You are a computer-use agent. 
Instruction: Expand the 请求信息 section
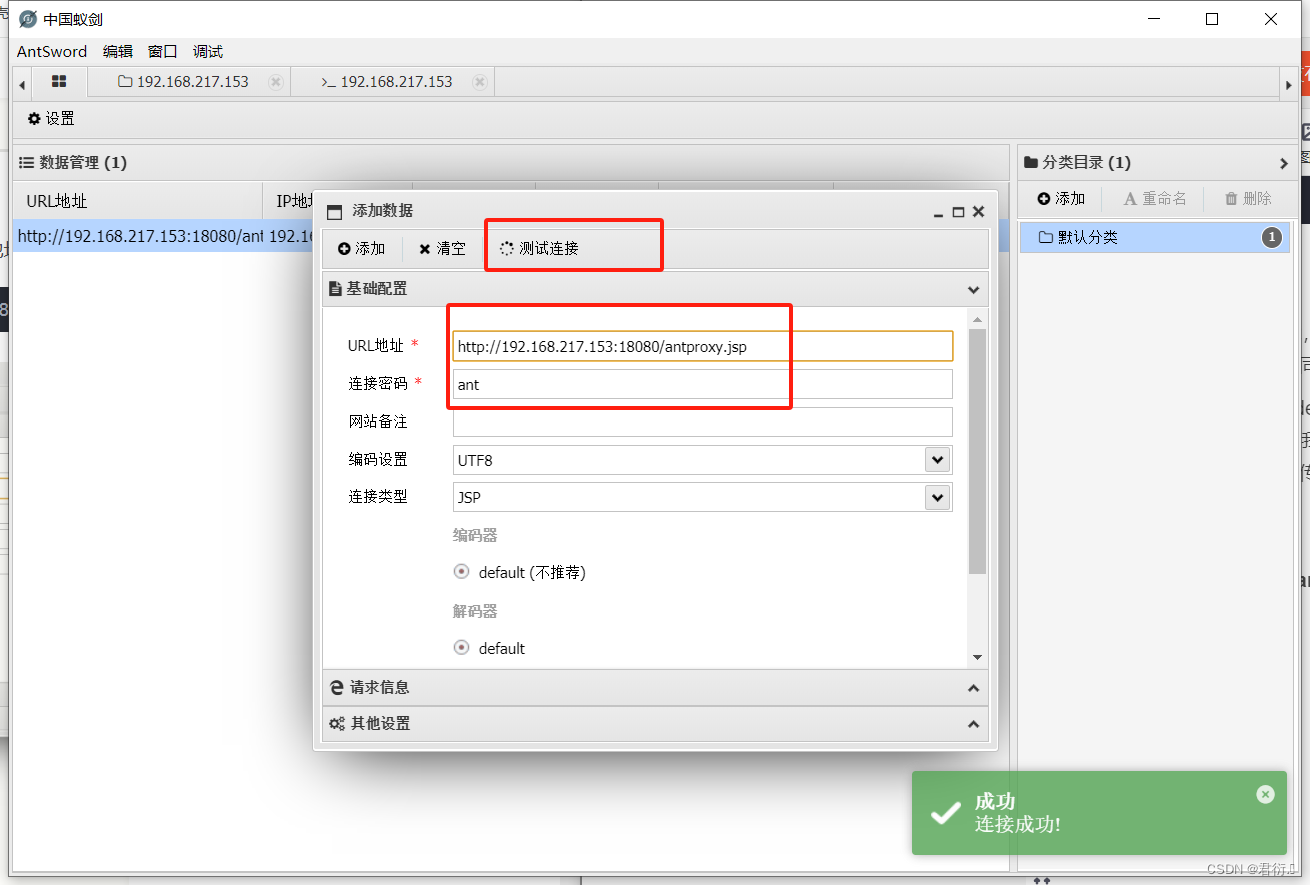(x=973, y=688)
